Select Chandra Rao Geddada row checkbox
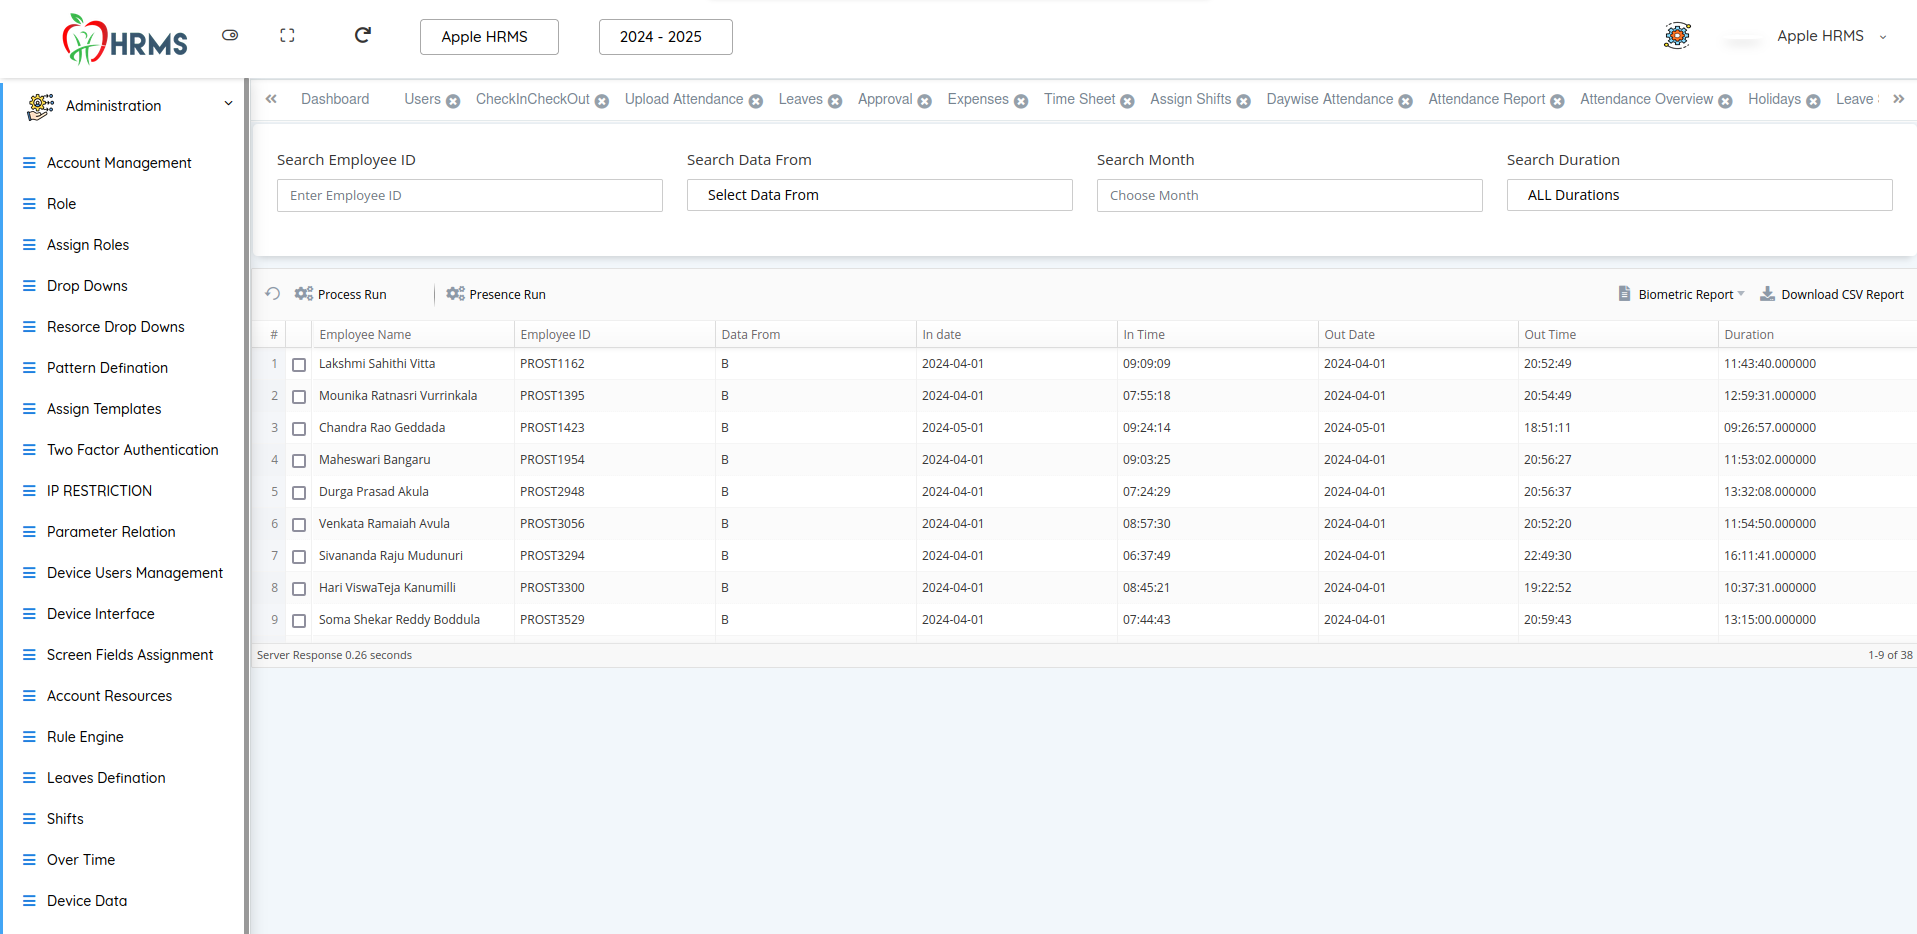This screenshot has height=934, width=1917. coord(299,429)
